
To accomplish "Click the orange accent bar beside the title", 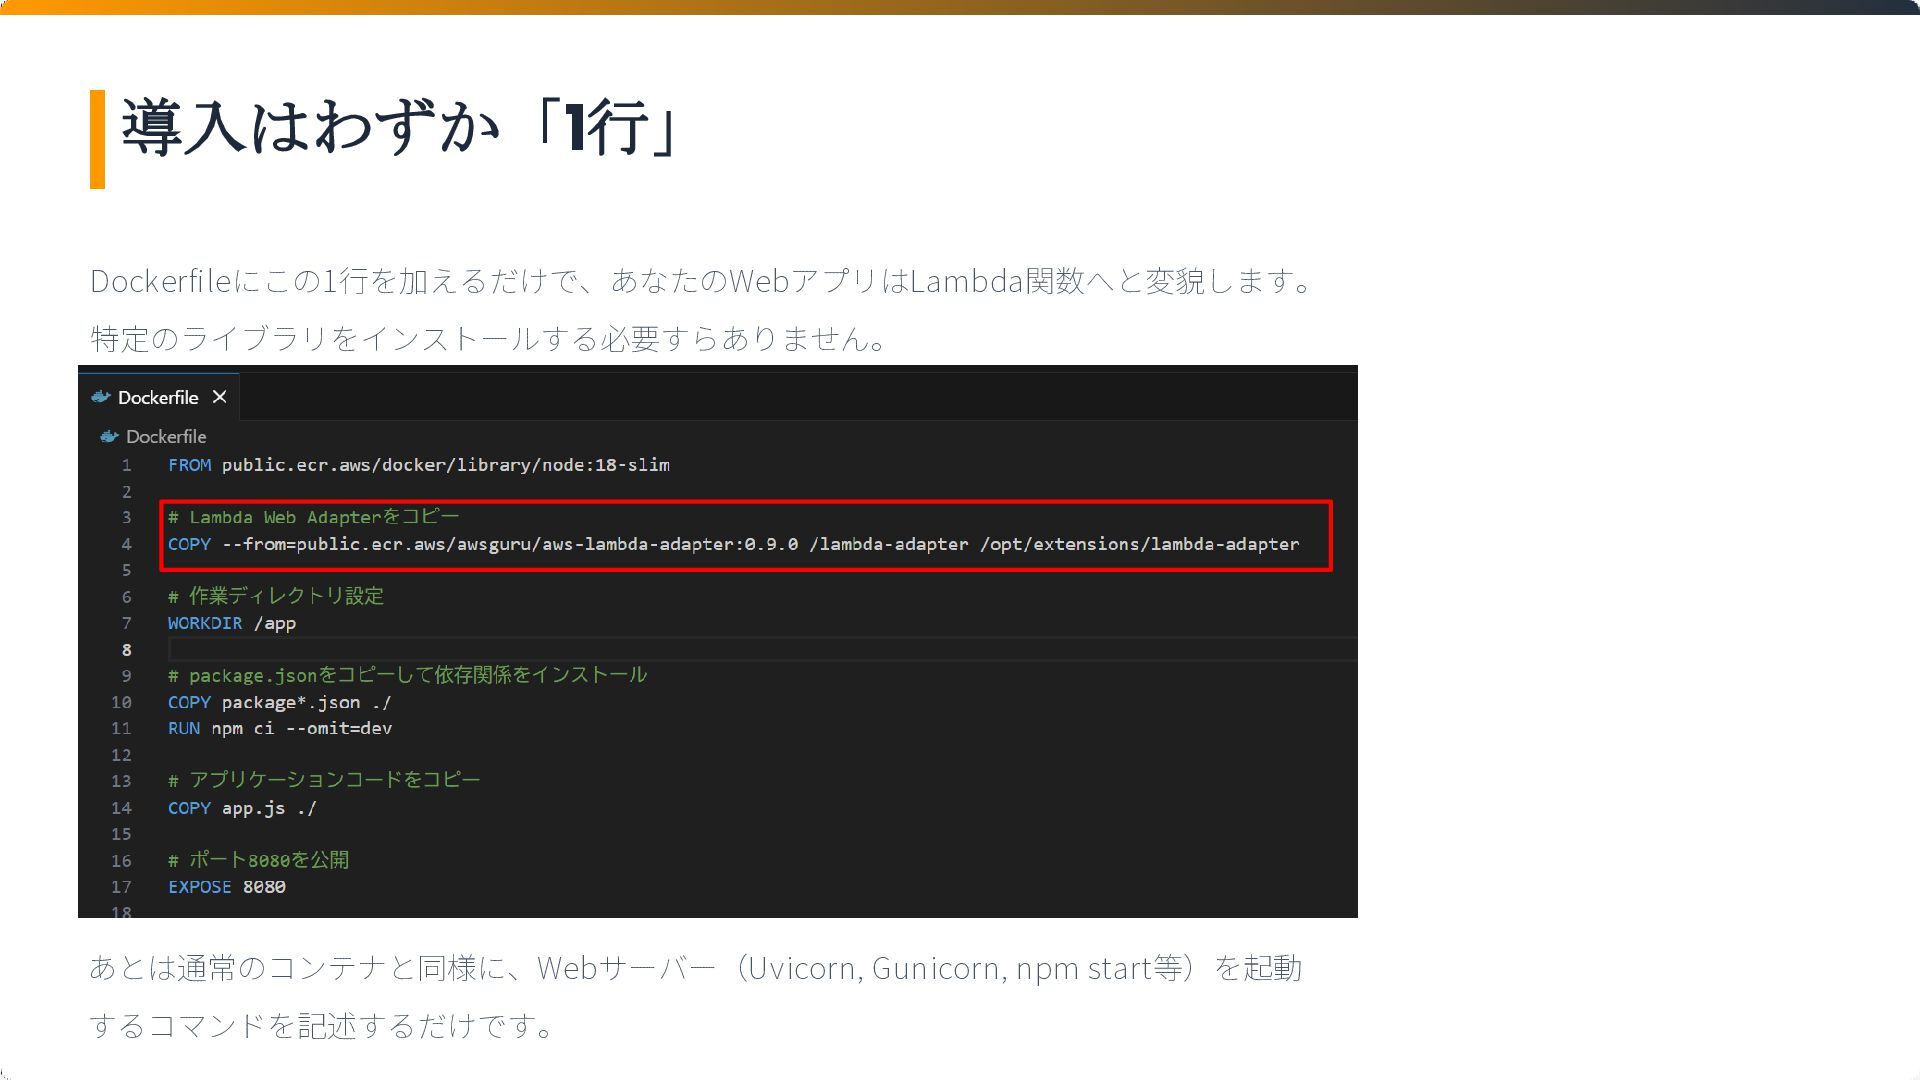I will [97, 139].
